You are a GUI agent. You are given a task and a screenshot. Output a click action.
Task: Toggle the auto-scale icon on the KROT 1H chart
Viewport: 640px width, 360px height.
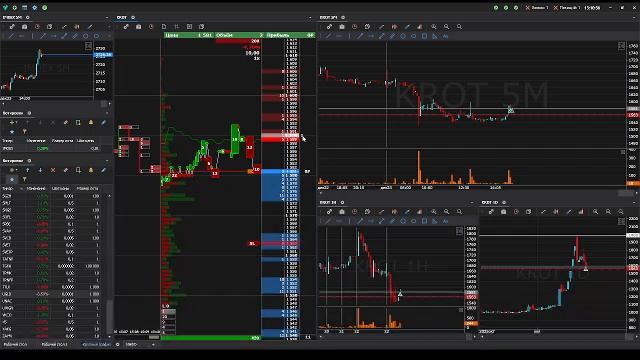coord(459,231)
